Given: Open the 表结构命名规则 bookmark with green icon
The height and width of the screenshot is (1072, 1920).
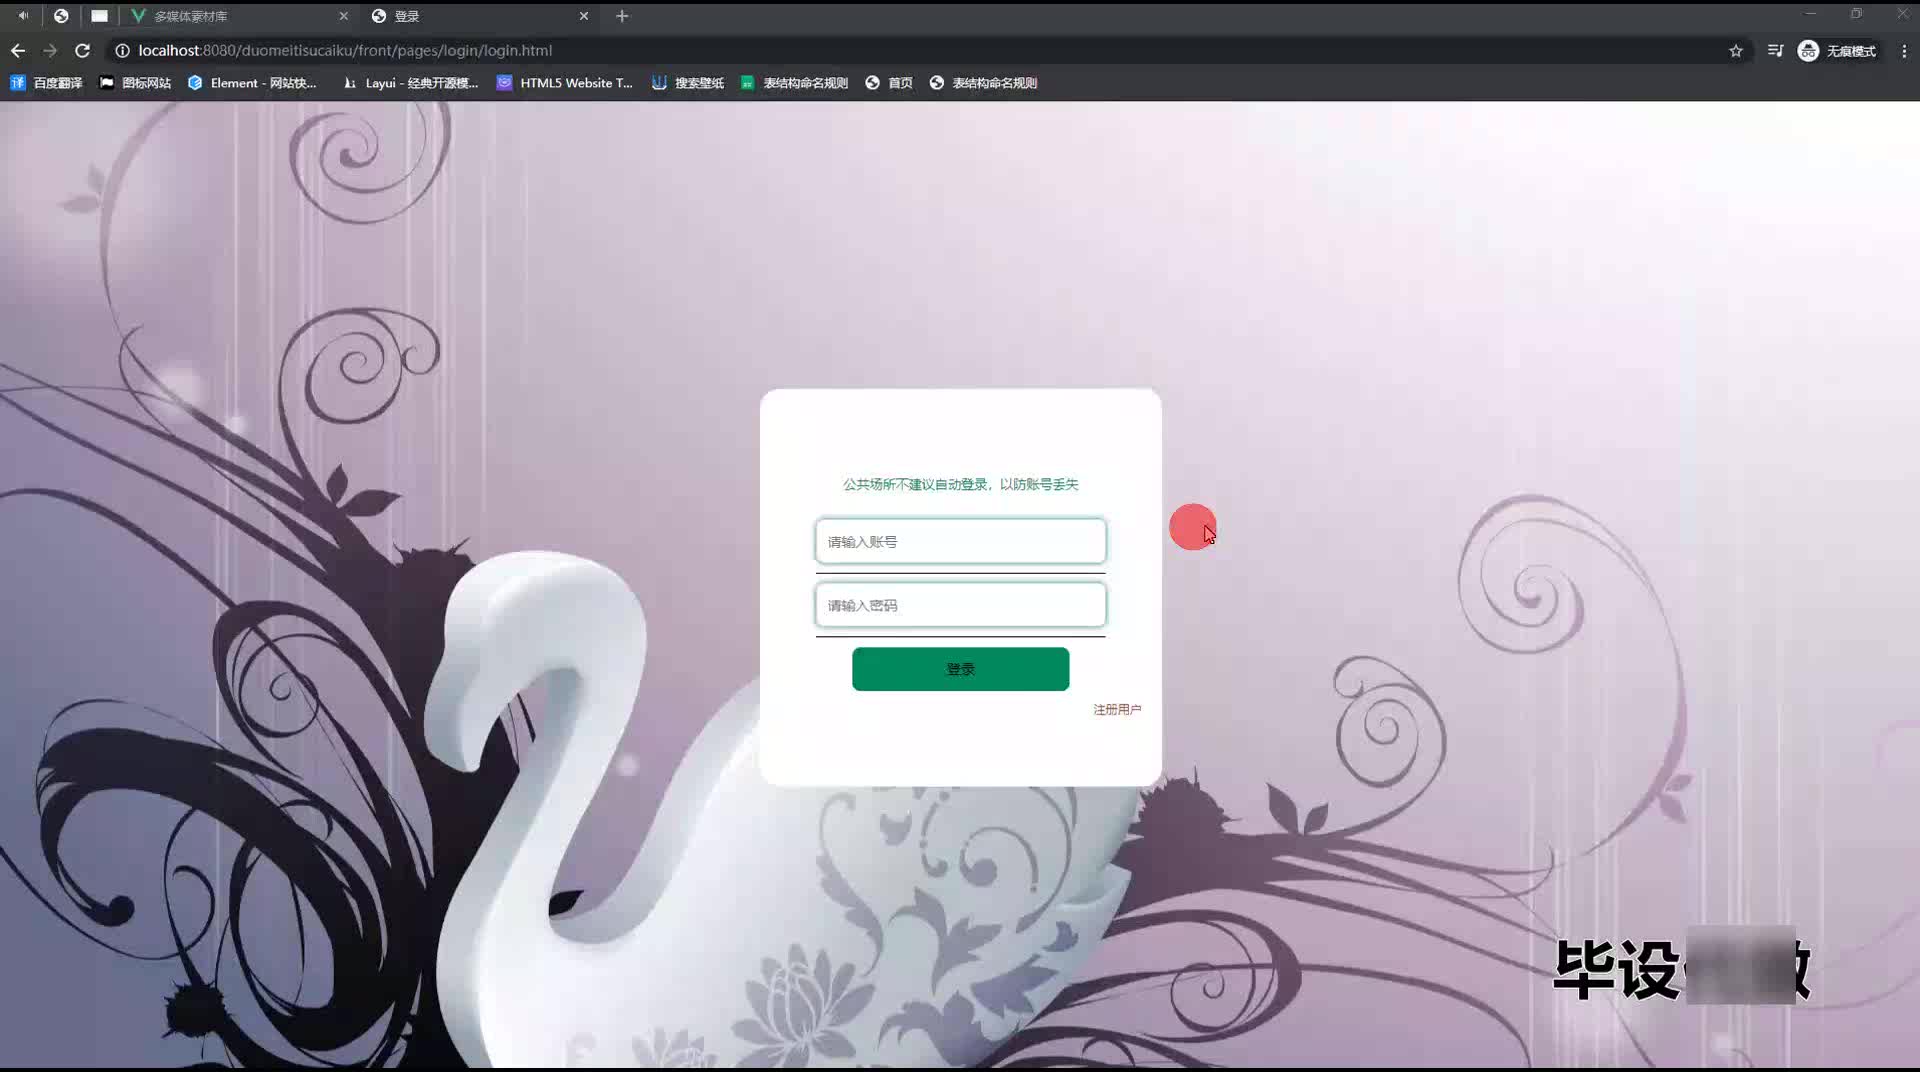Looking at the screenshot, I should coord(794,83).
